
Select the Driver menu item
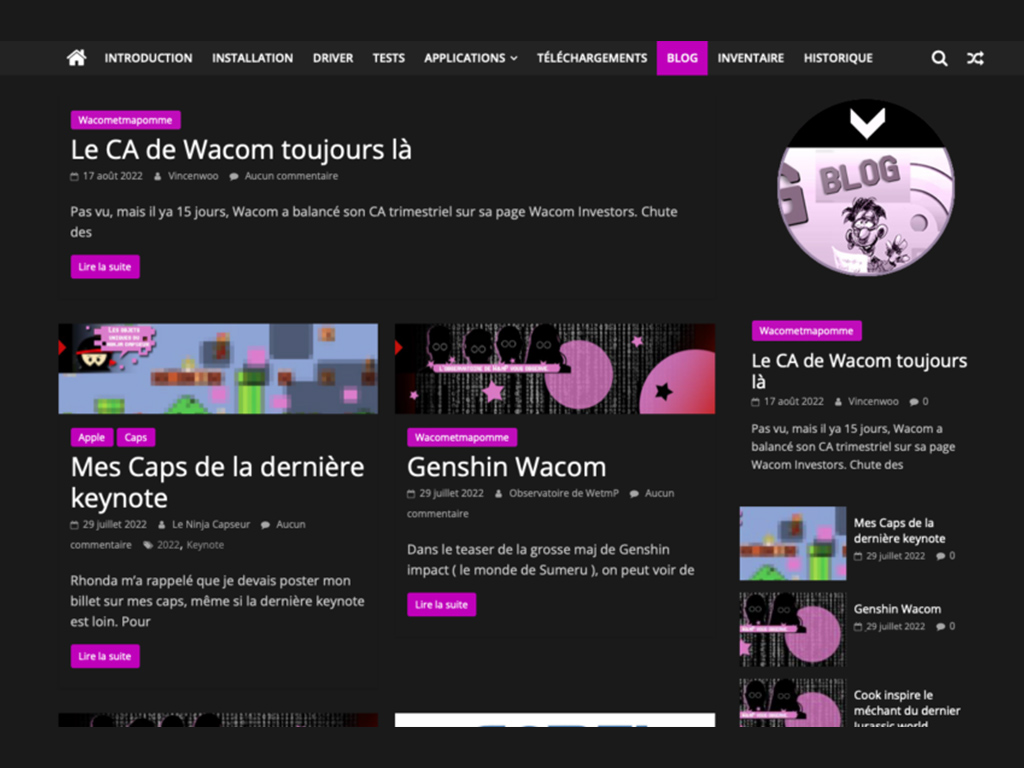point(333,58)
